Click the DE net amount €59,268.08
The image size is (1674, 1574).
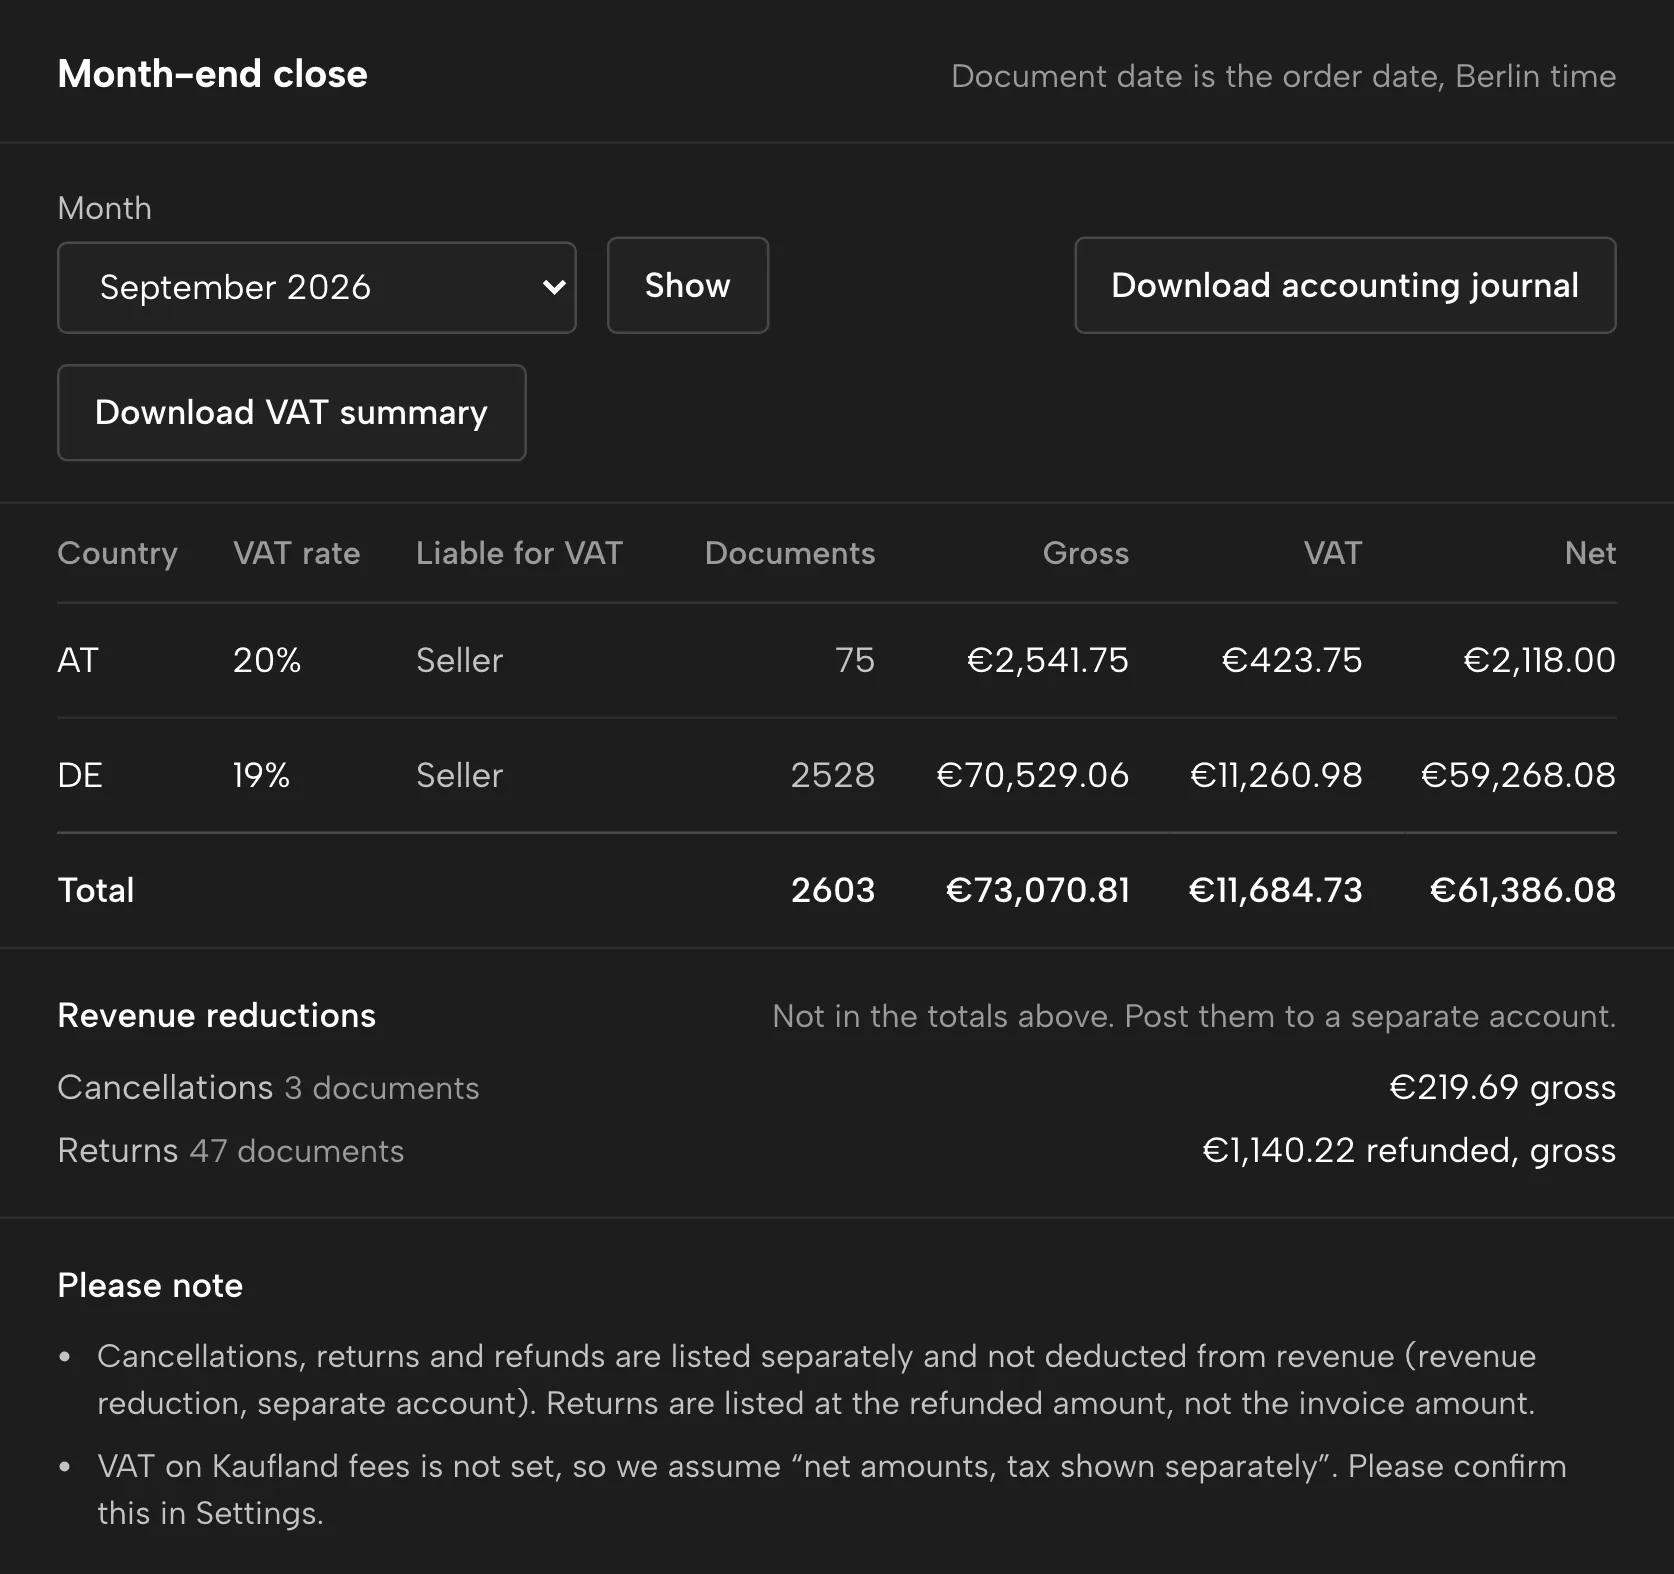(1518, 775)
